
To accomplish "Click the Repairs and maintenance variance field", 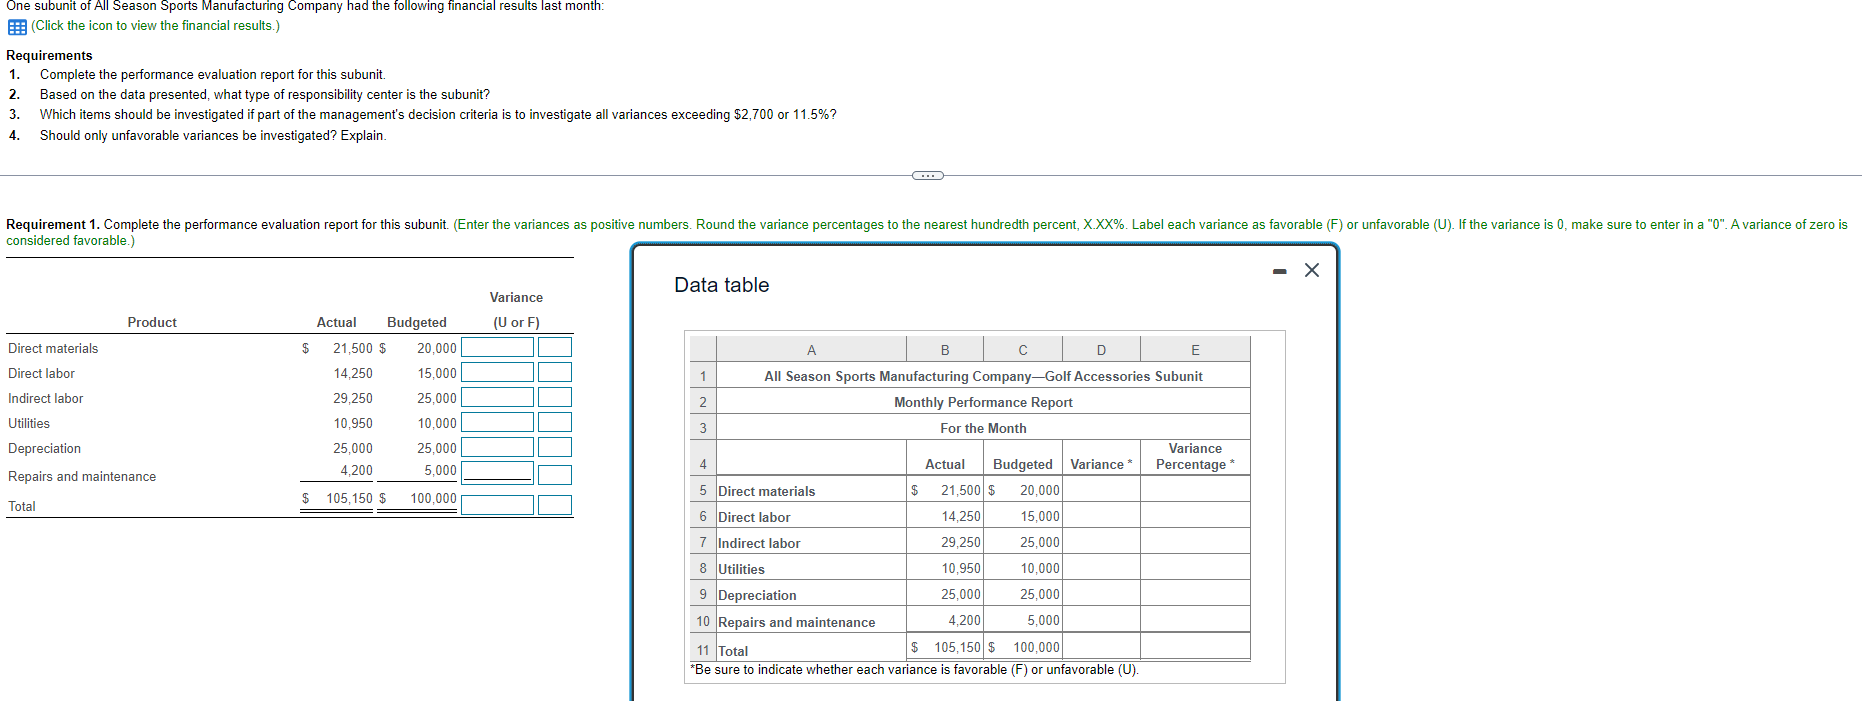I will (x=497, y=471).
